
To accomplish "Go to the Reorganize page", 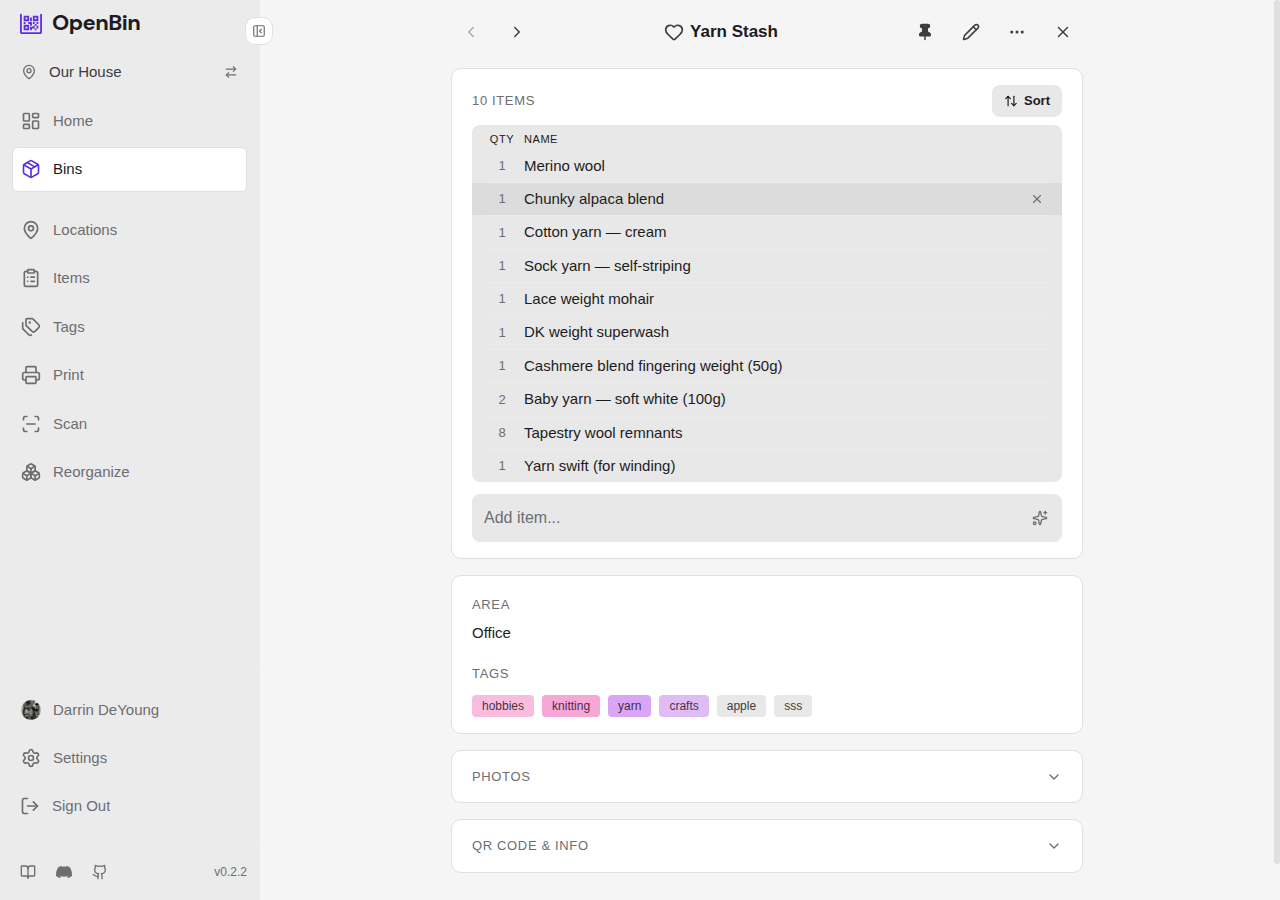I will (91, 472).
